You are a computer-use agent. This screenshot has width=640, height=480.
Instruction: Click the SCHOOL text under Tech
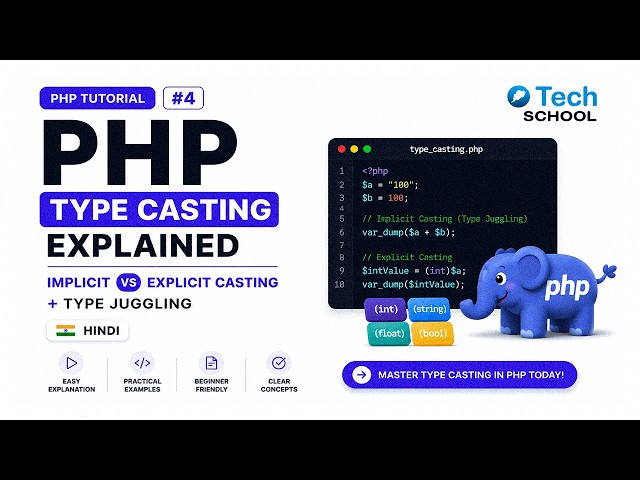[x=560, y=116]
